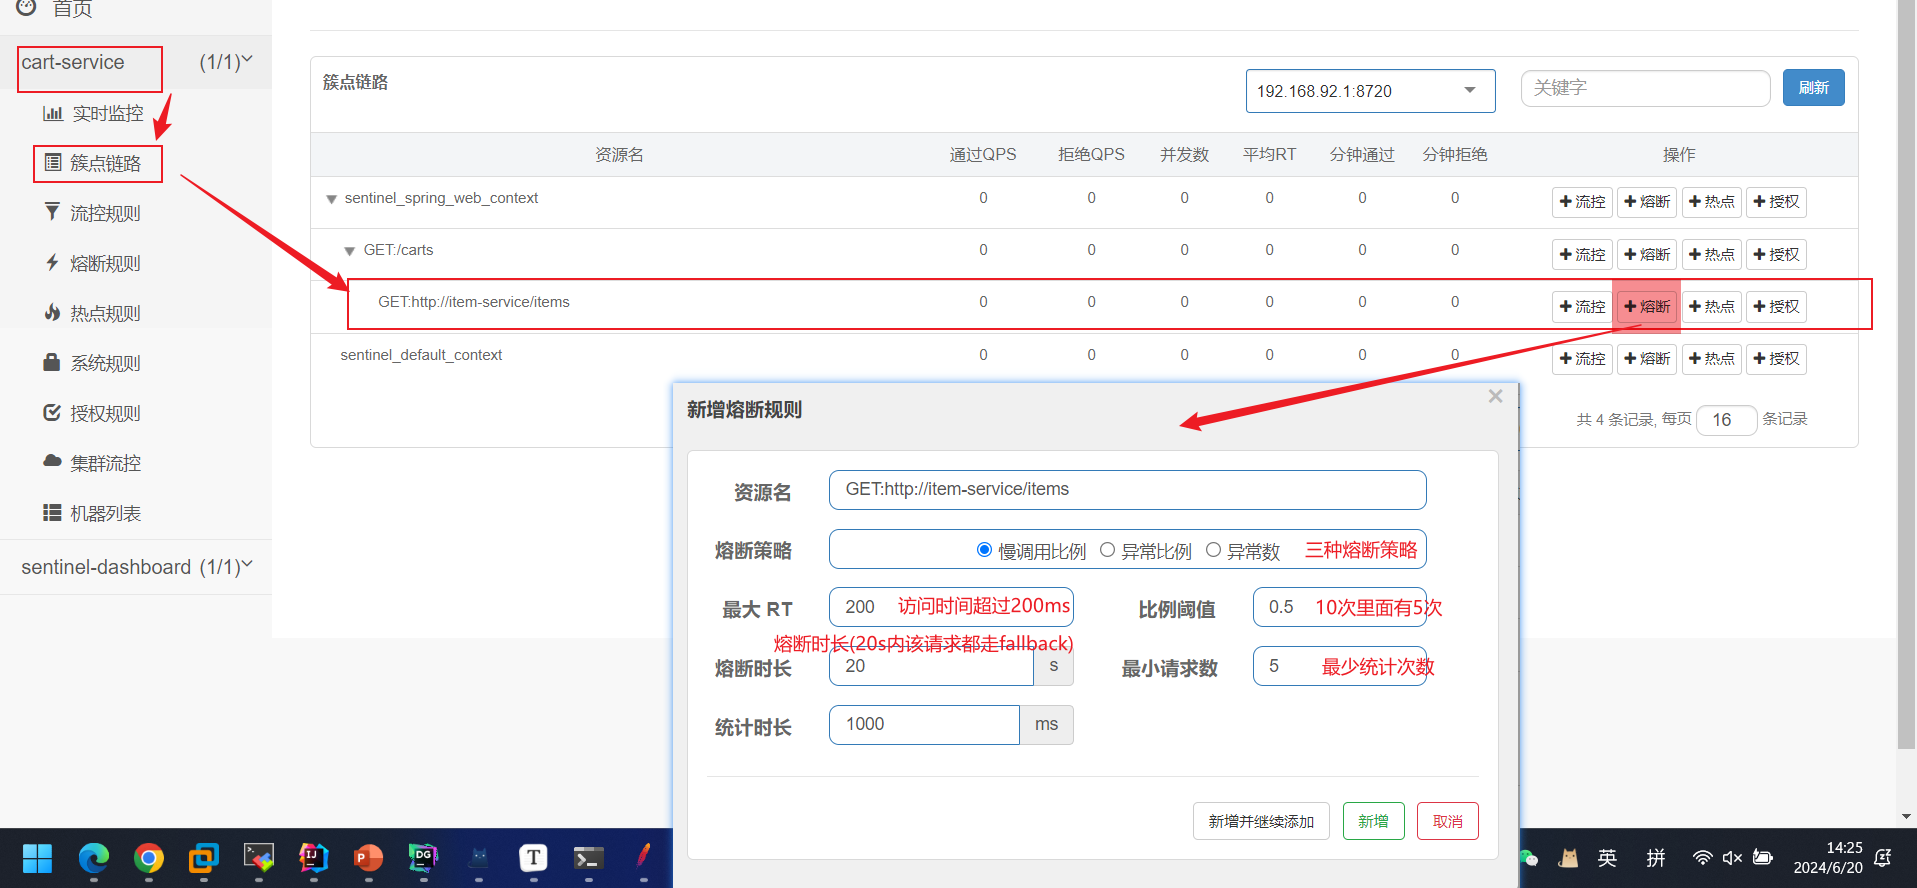The width and height of the screenshot is (1917, 888).
Task: Click the 熔断时长 field with 20
Action: click(931, 666)
